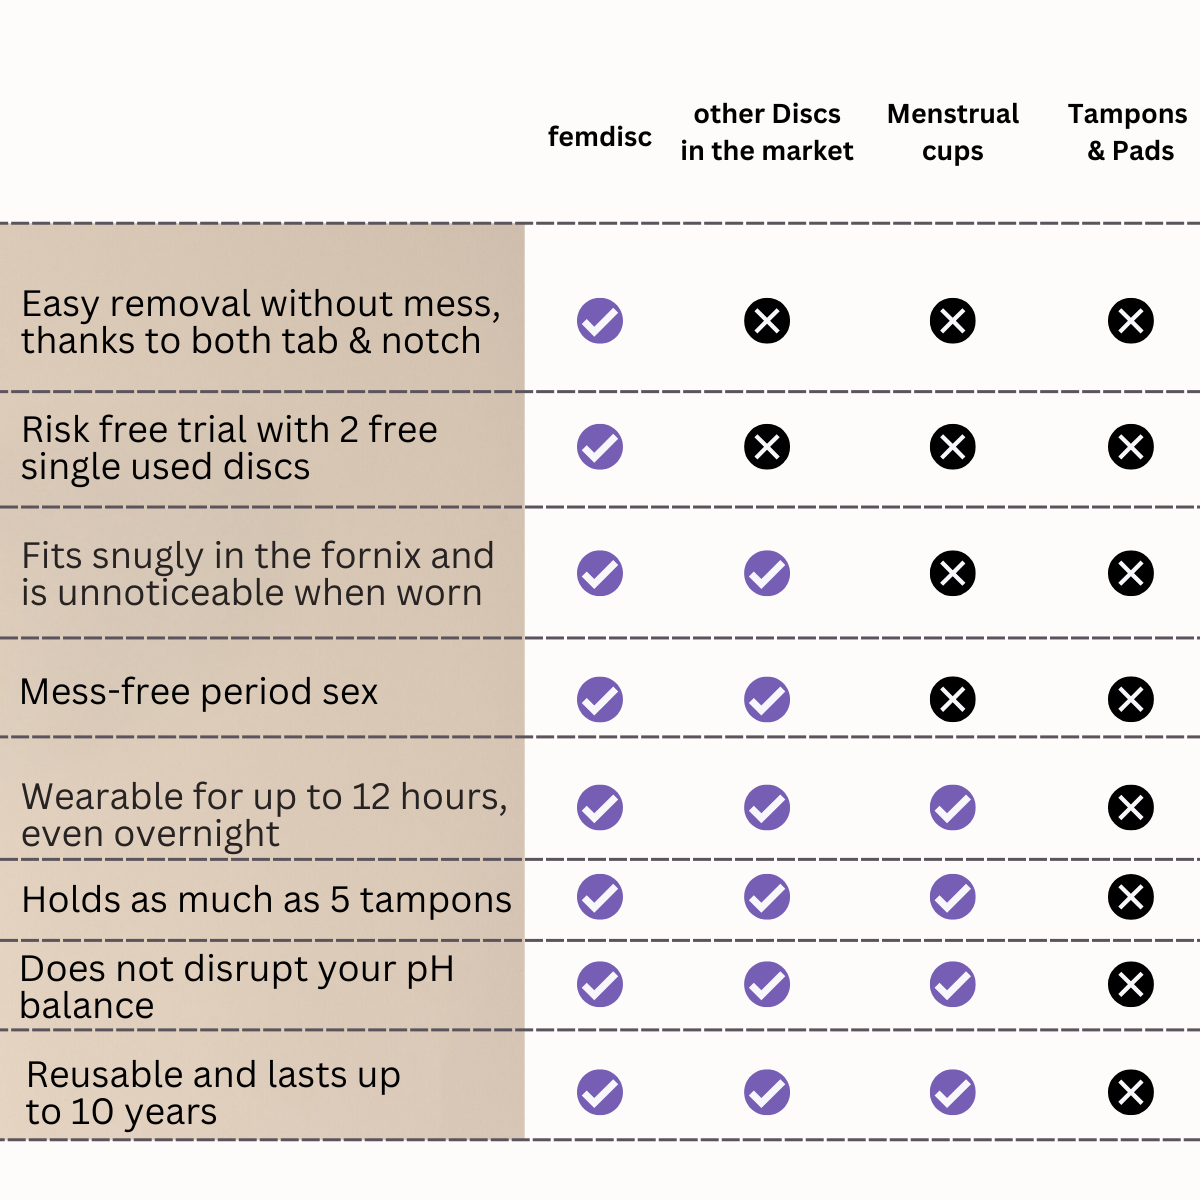The height and width of the screenshot is (1200, 1200).
Task: Click Menstrual cups X in Risk free trial row
Action: coord(953,447)
